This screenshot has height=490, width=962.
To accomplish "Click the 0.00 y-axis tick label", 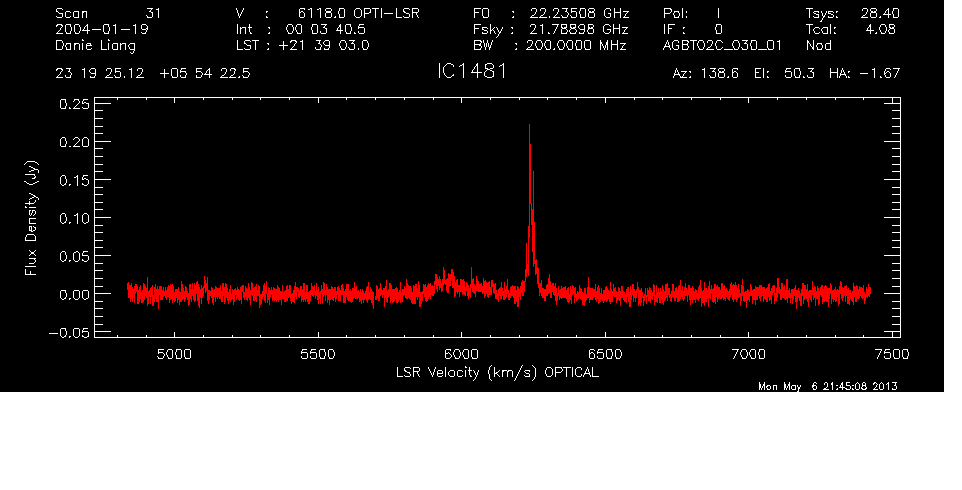I will click(x=74, y=294).
